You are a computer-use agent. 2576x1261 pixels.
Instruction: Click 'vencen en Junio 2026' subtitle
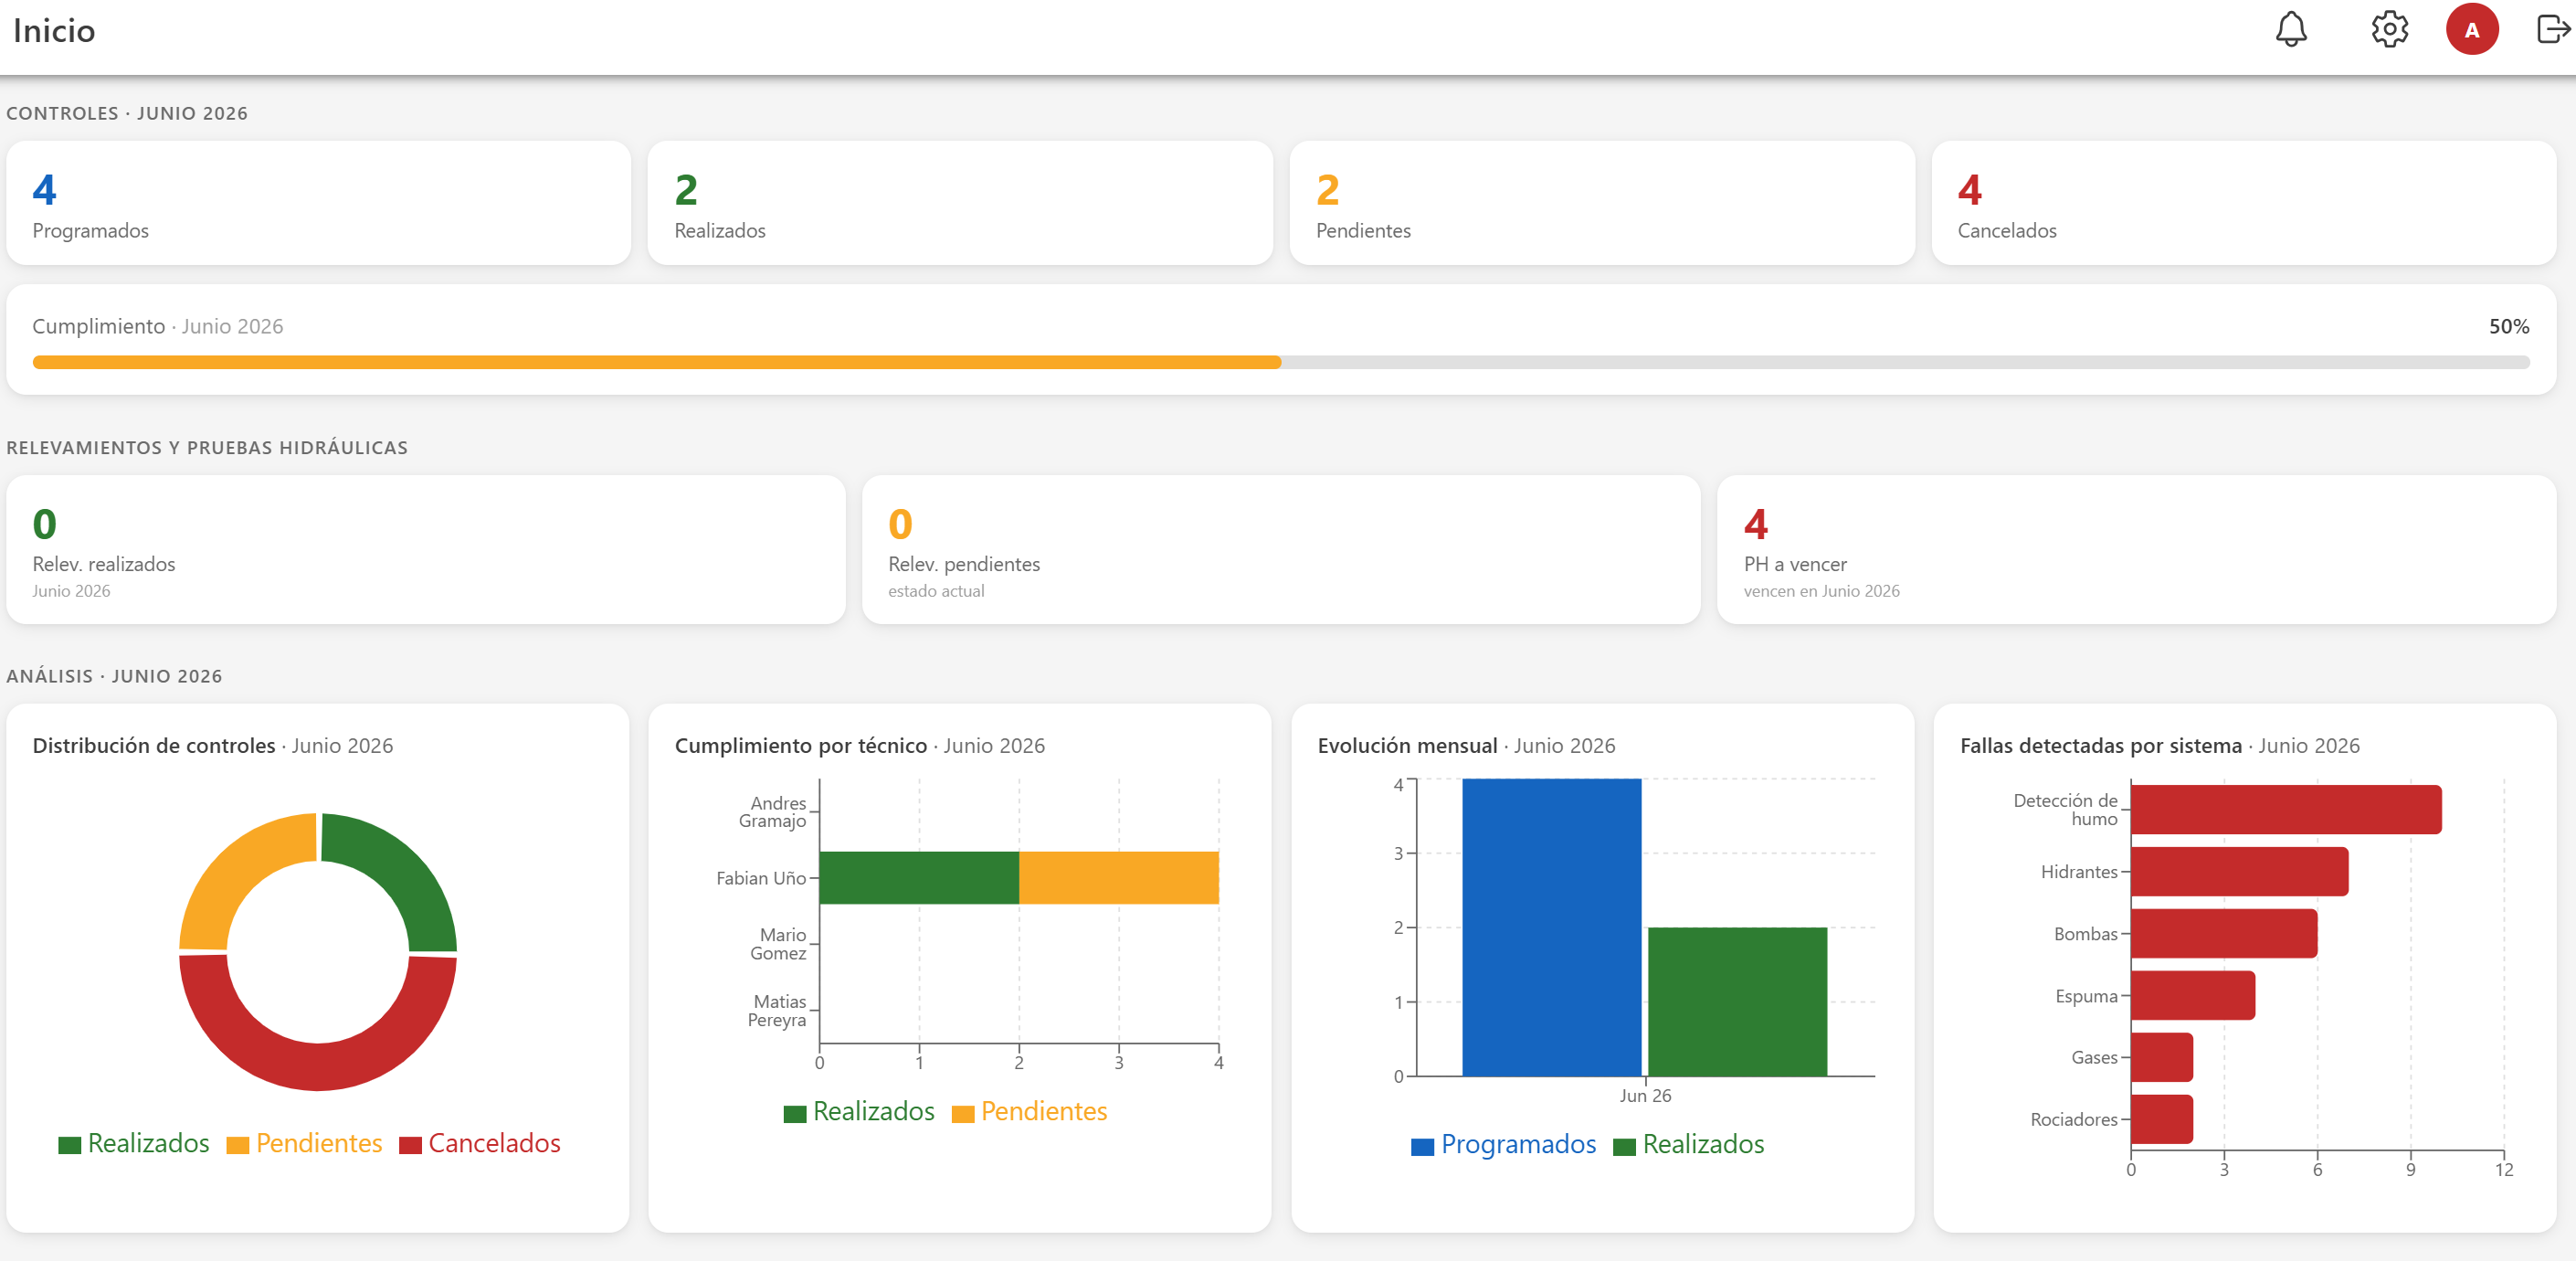point(1821,591)
